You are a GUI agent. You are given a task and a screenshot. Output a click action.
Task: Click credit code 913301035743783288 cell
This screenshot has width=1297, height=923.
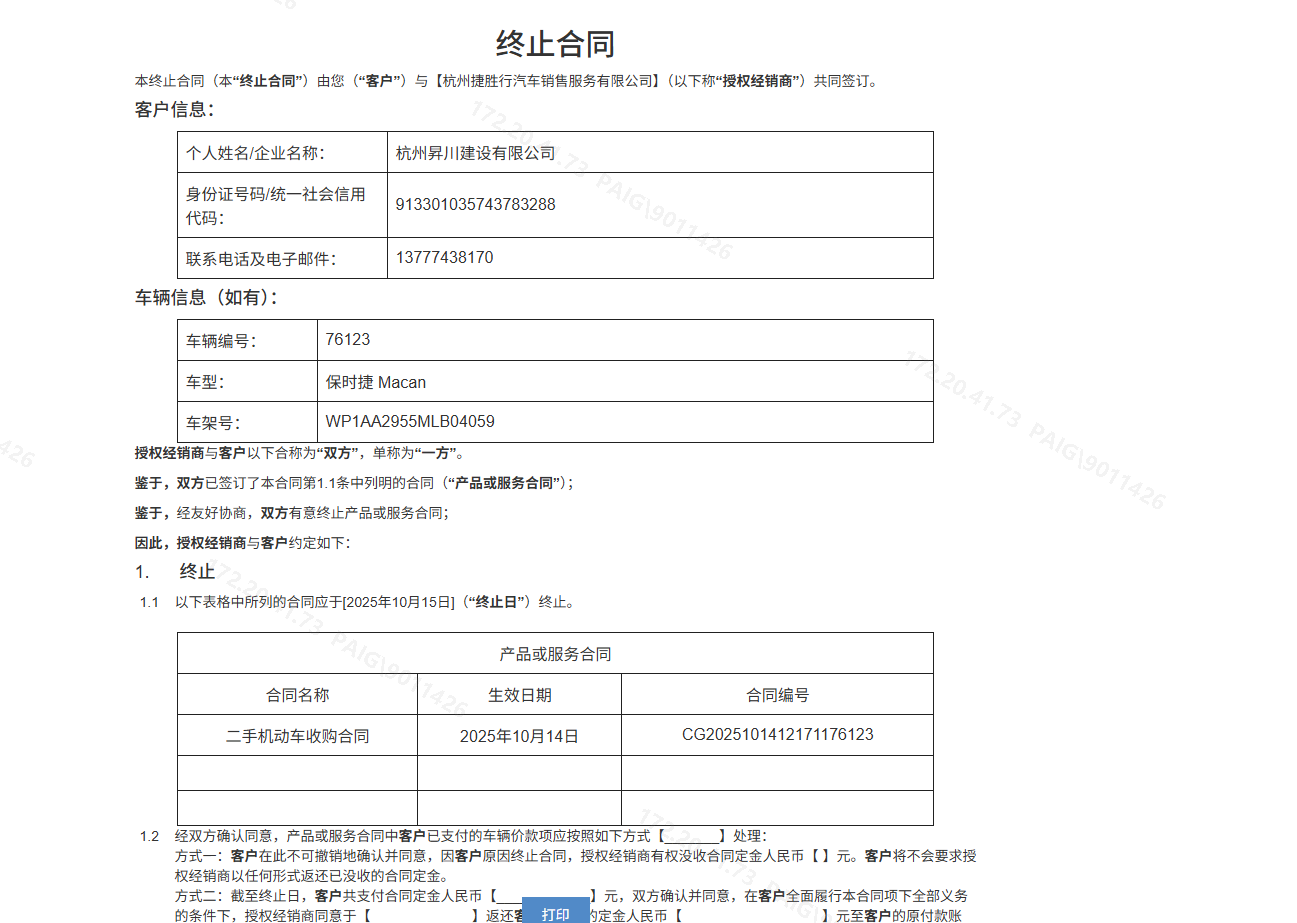click(x=475, y=205)
